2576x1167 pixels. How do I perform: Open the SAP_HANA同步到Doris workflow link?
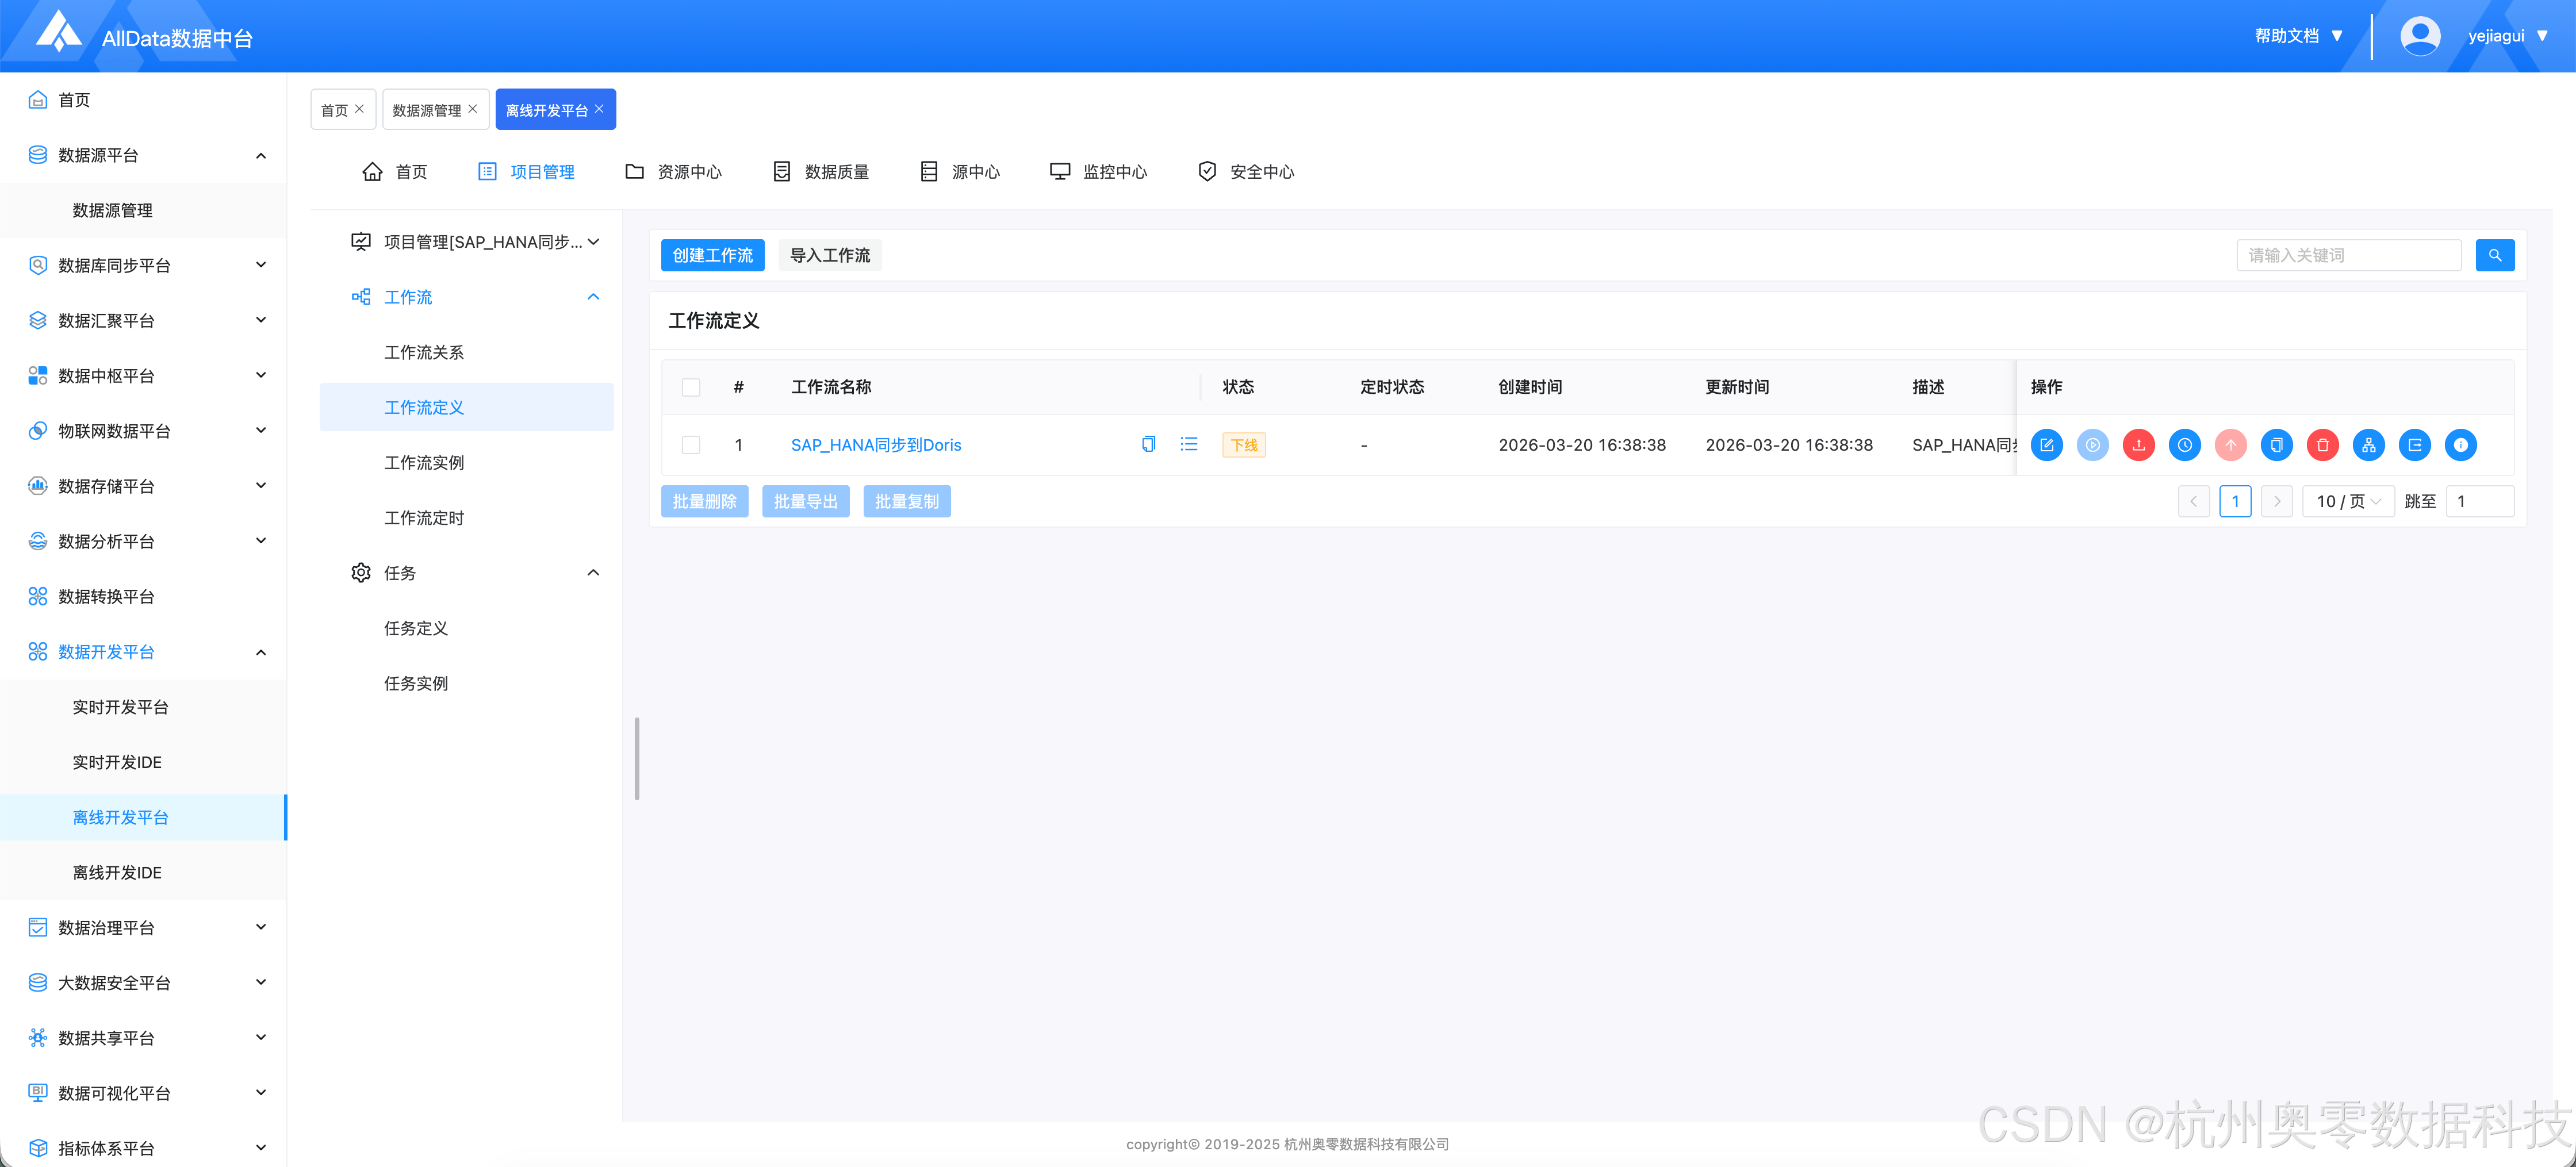click(x=875, y=445)
